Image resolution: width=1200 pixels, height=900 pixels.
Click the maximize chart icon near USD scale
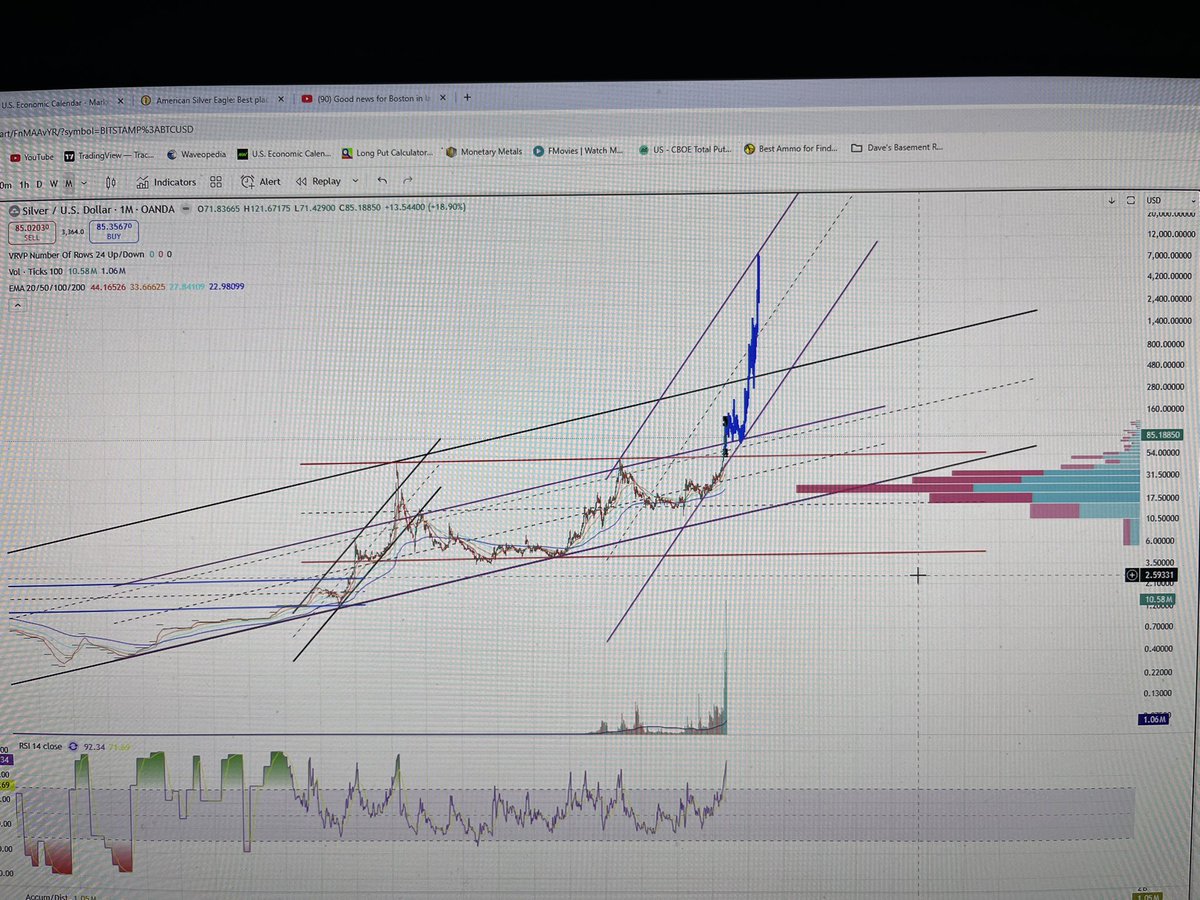1130,199
